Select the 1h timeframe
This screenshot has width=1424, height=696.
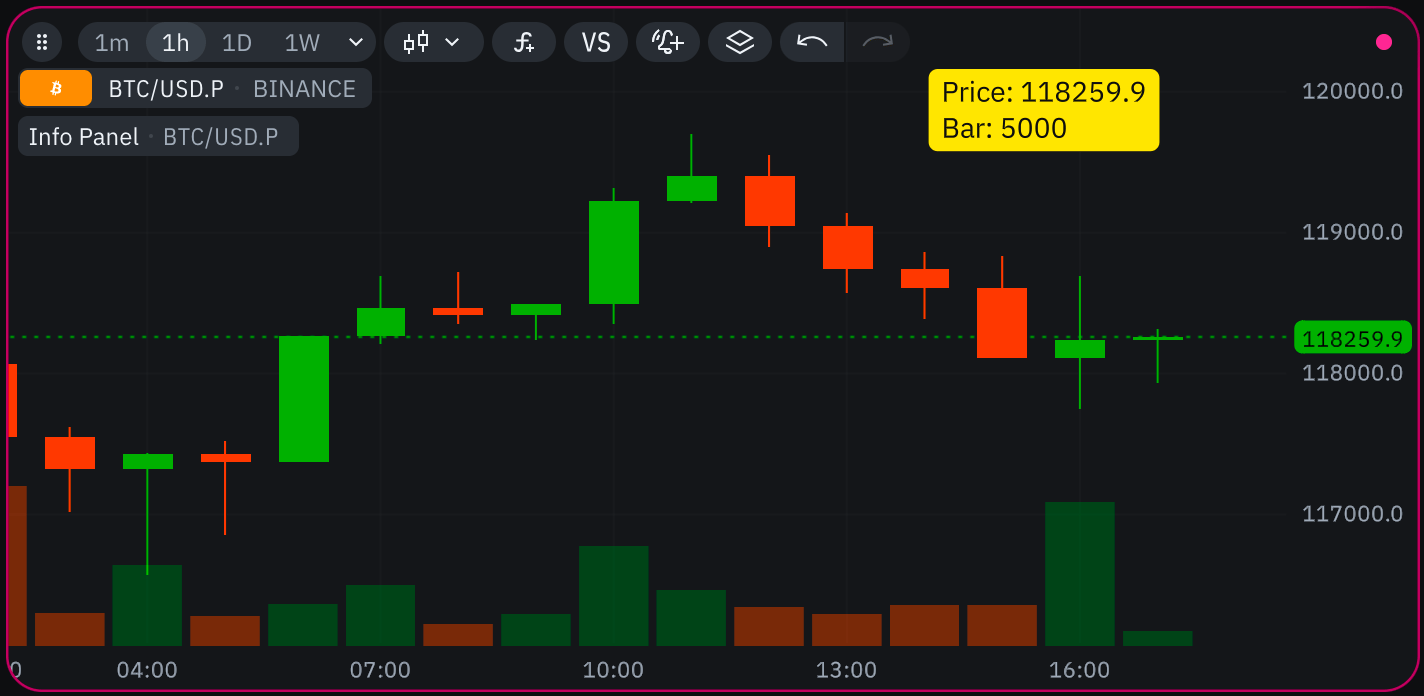tap(176, 43)
